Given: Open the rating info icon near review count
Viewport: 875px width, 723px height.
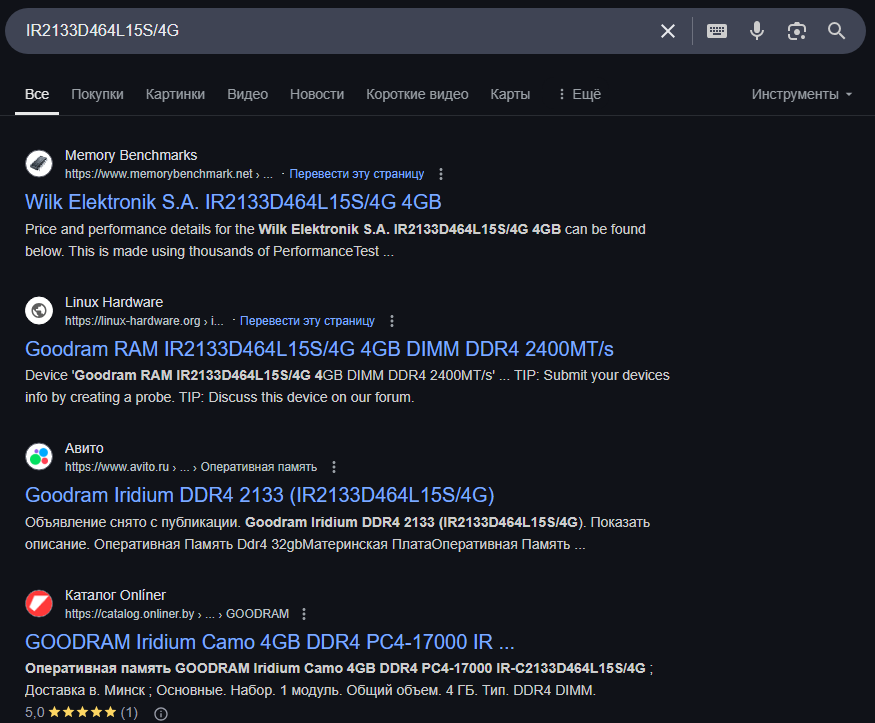Looking at the screenshot, I should pos(161,714).
